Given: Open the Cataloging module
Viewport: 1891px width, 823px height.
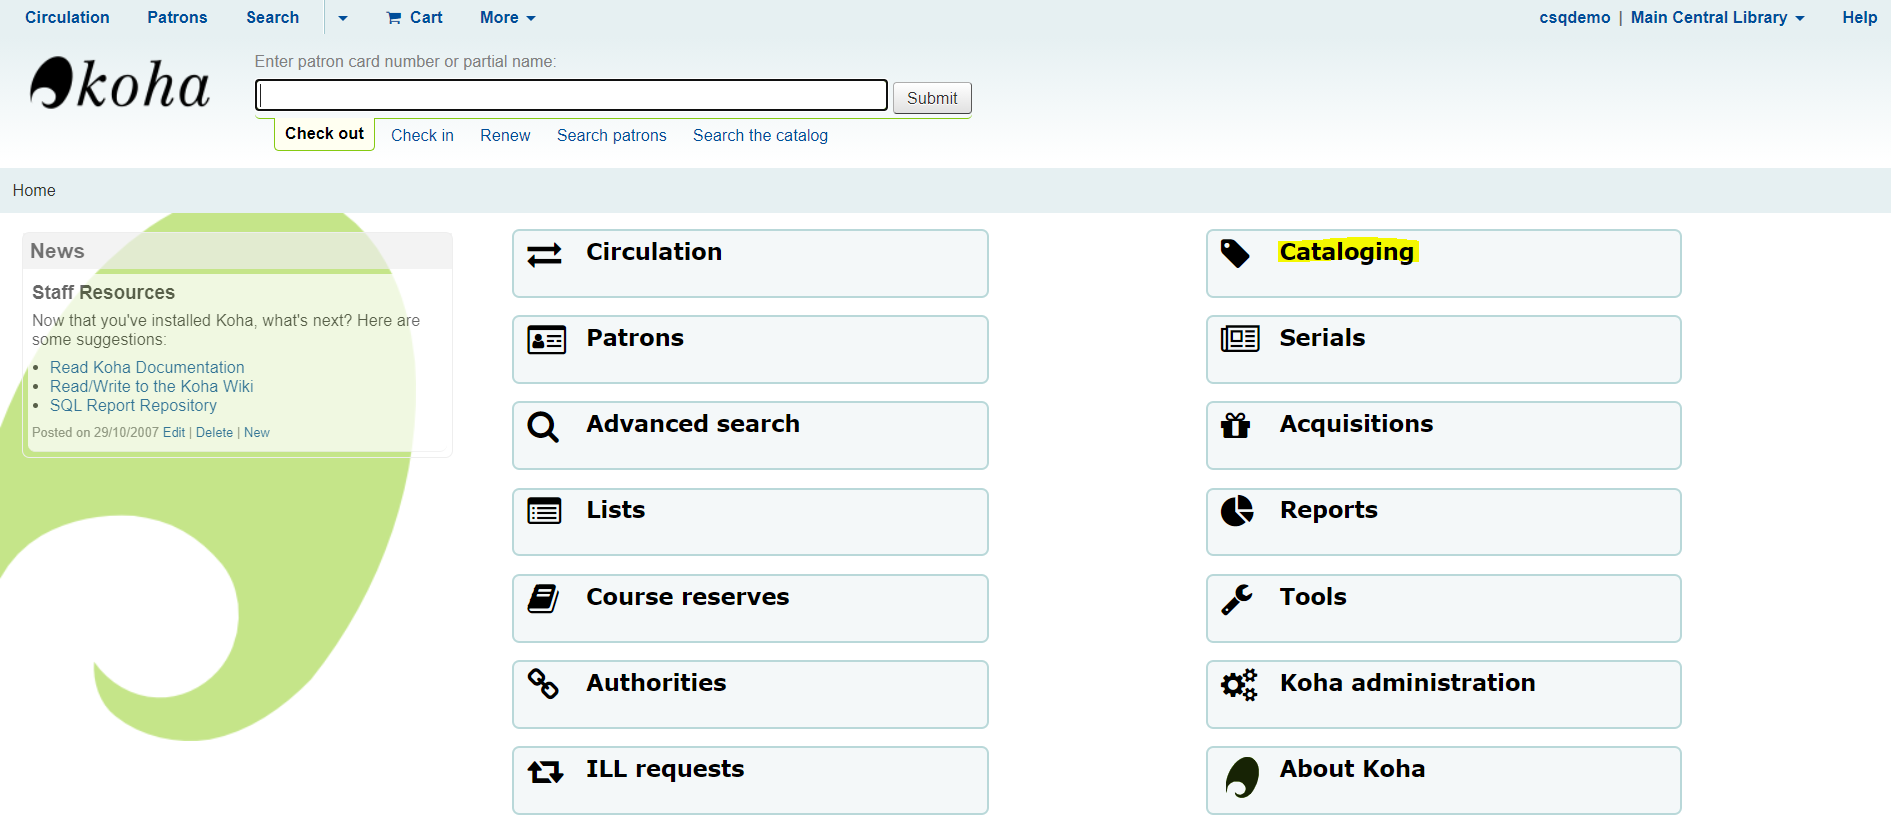Looking at the screenshot, I should pyautogui.click(x=1444, y=264).
